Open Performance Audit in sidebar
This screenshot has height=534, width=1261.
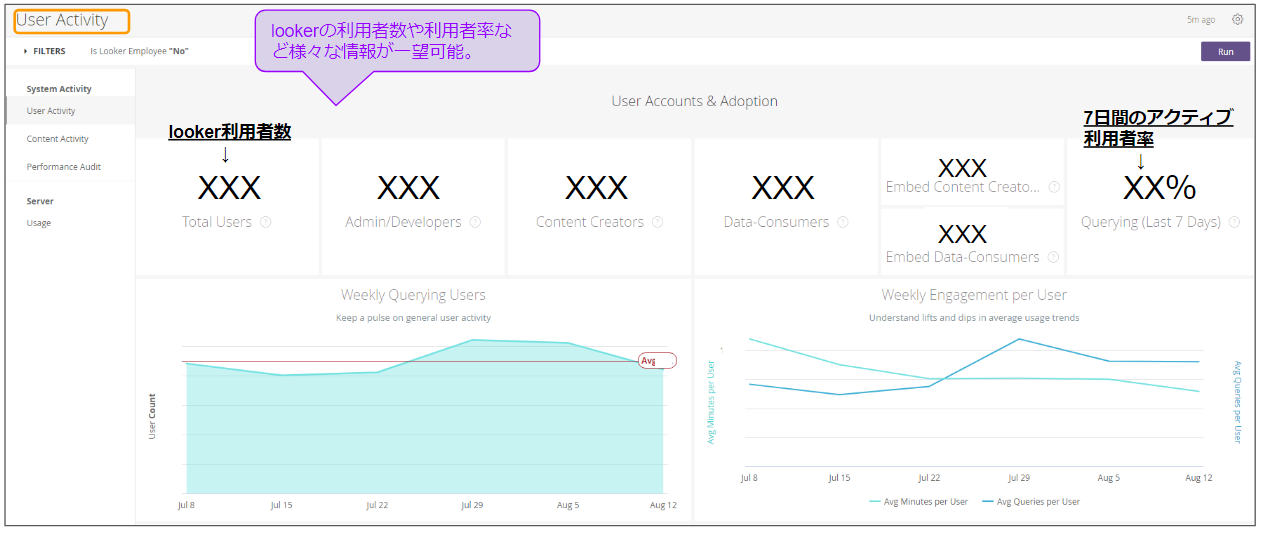click(x=64, y=167)
